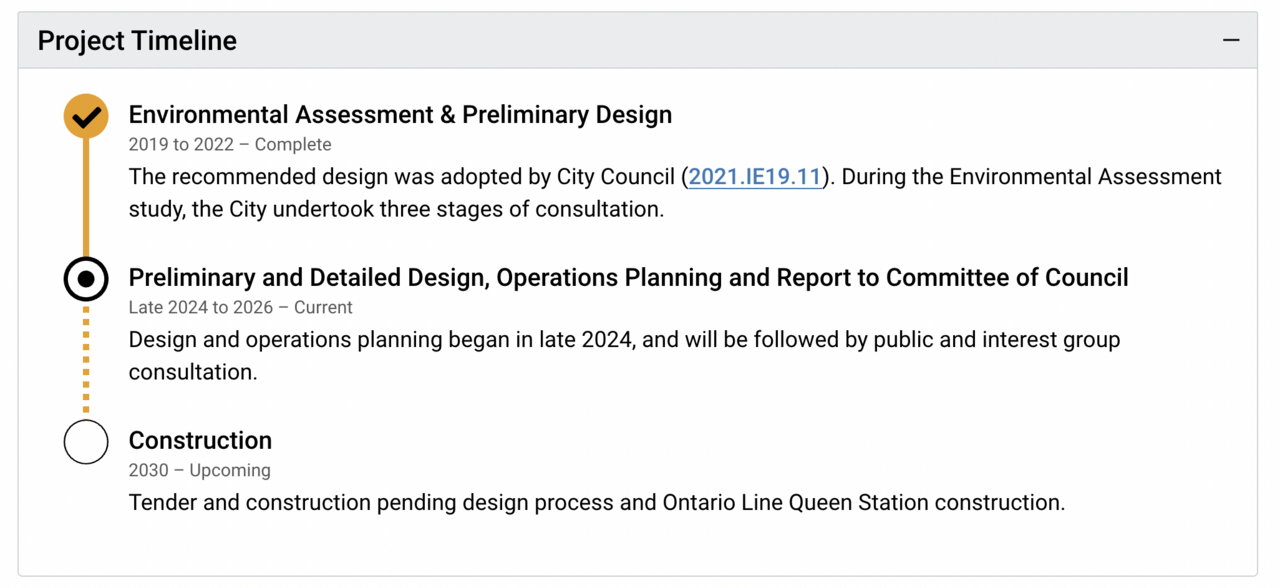
Task: Click the bullseye current-stage marker icon
Action: [86, 279]
